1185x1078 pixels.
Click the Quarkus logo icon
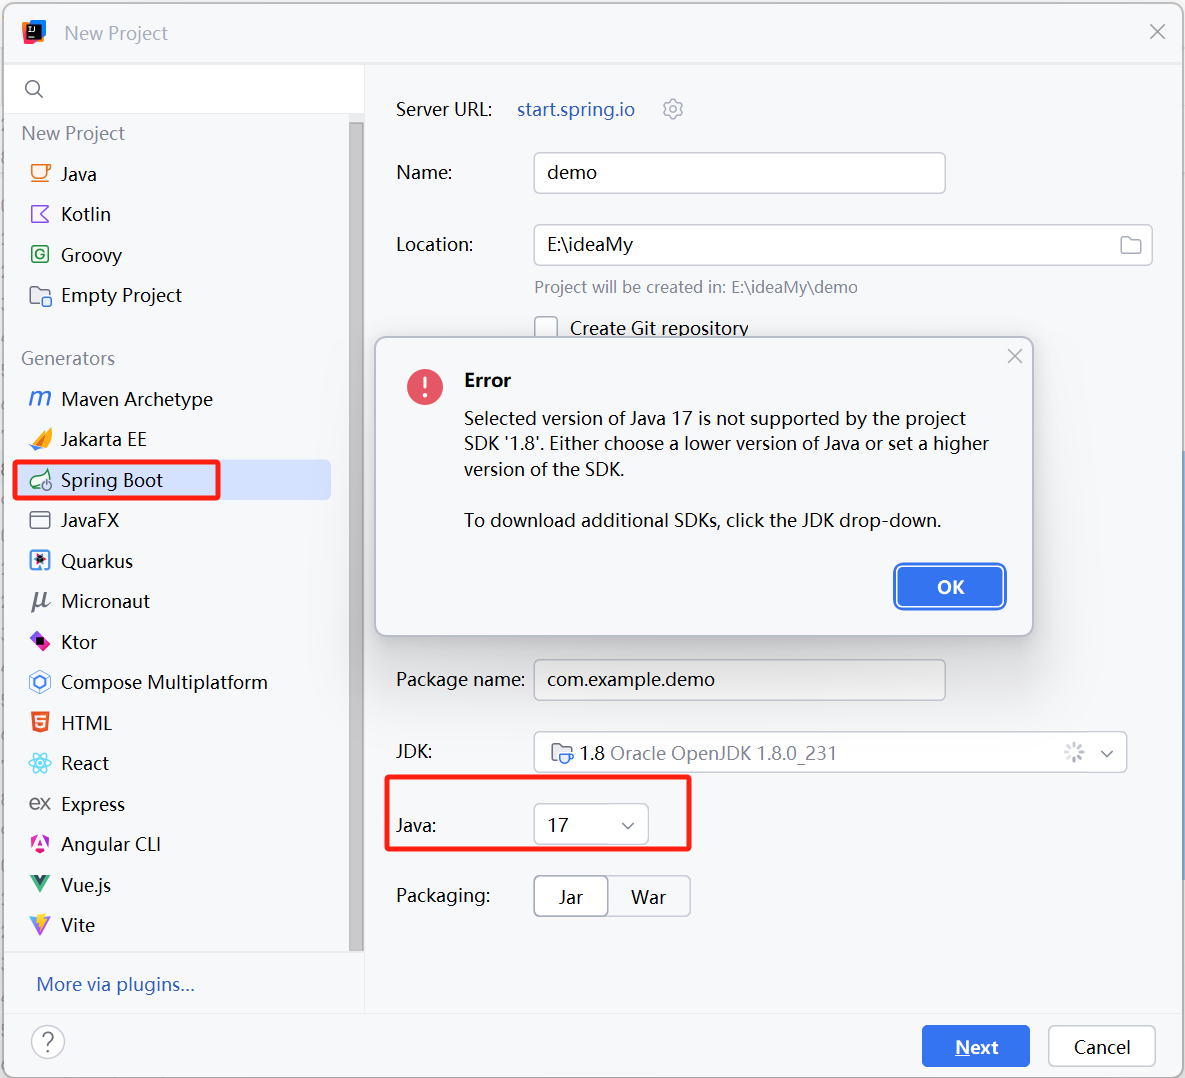pyautogui.click(x=40, y=561)
